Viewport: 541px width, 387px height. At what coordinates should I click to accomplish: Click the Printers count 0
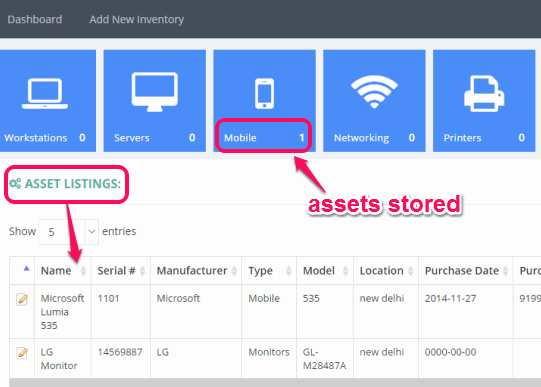[x=521, y=138]
